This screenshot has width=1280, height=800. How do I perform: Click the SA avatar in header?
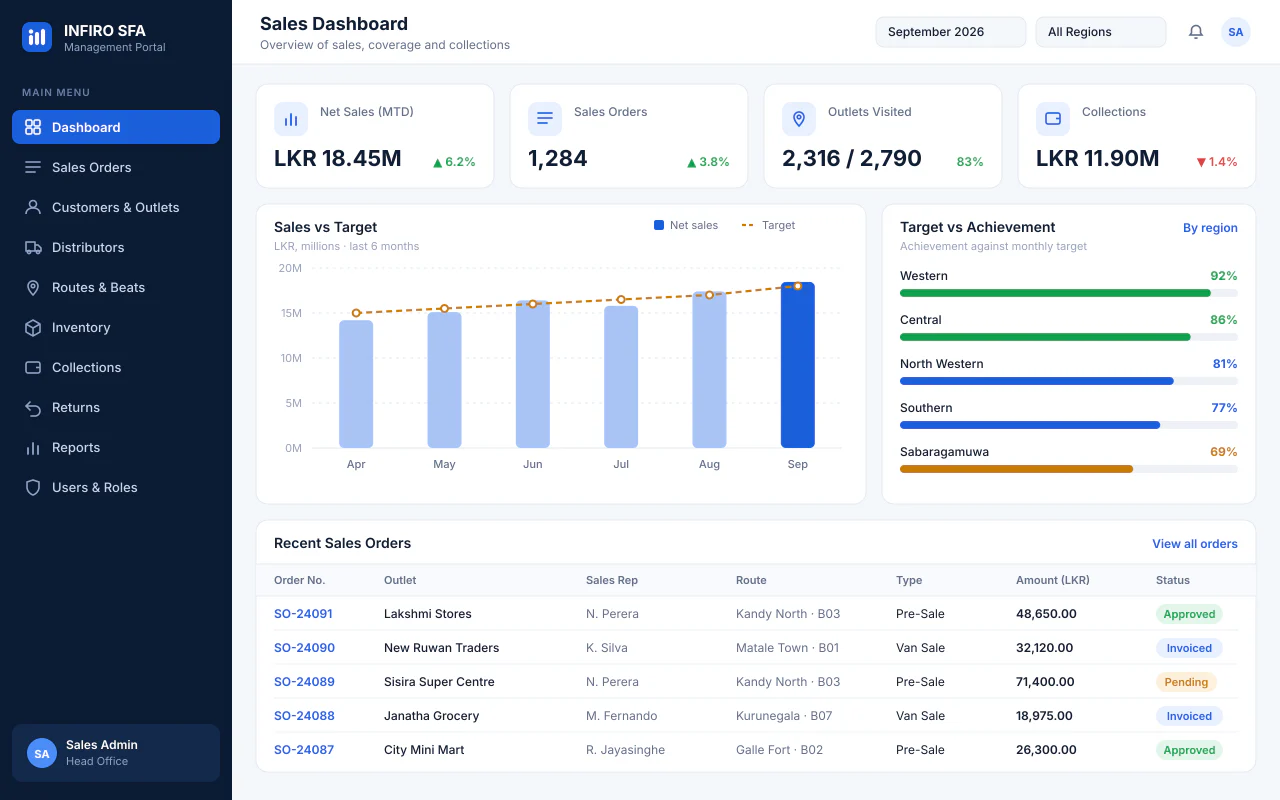[1236, 32]
